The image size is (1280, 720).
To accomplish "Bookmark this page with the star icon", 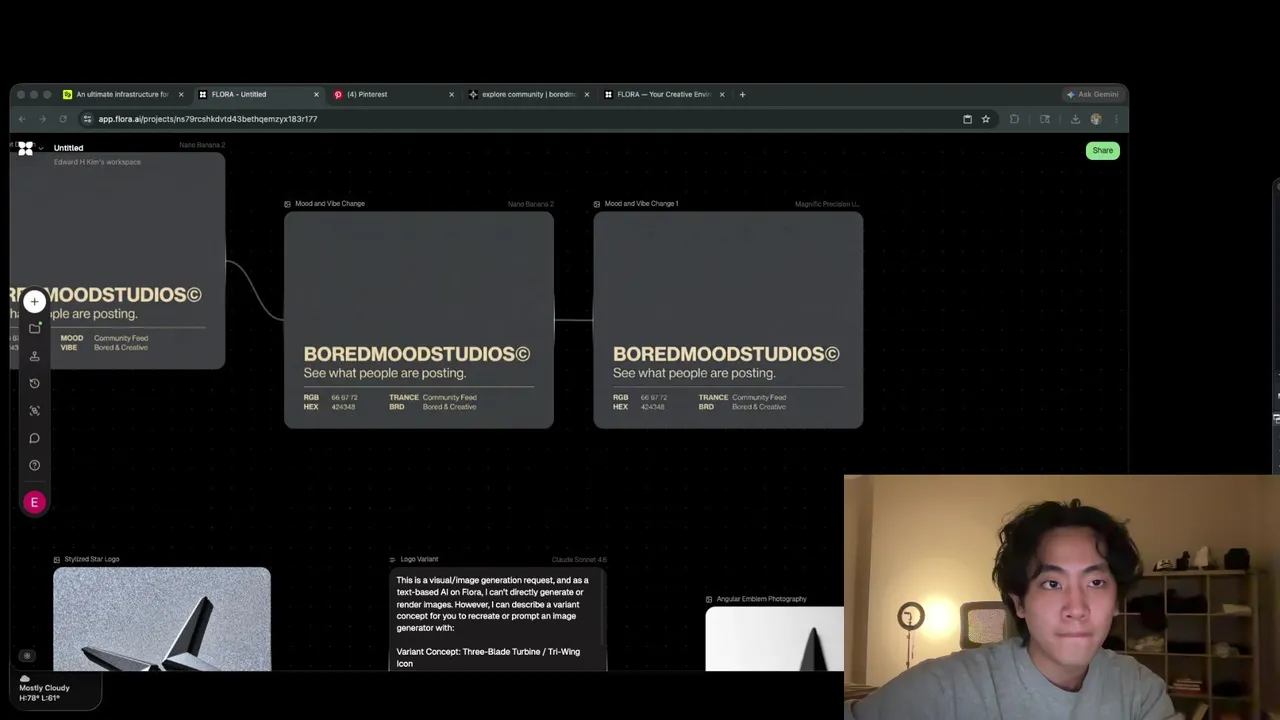I will [985, 119].
